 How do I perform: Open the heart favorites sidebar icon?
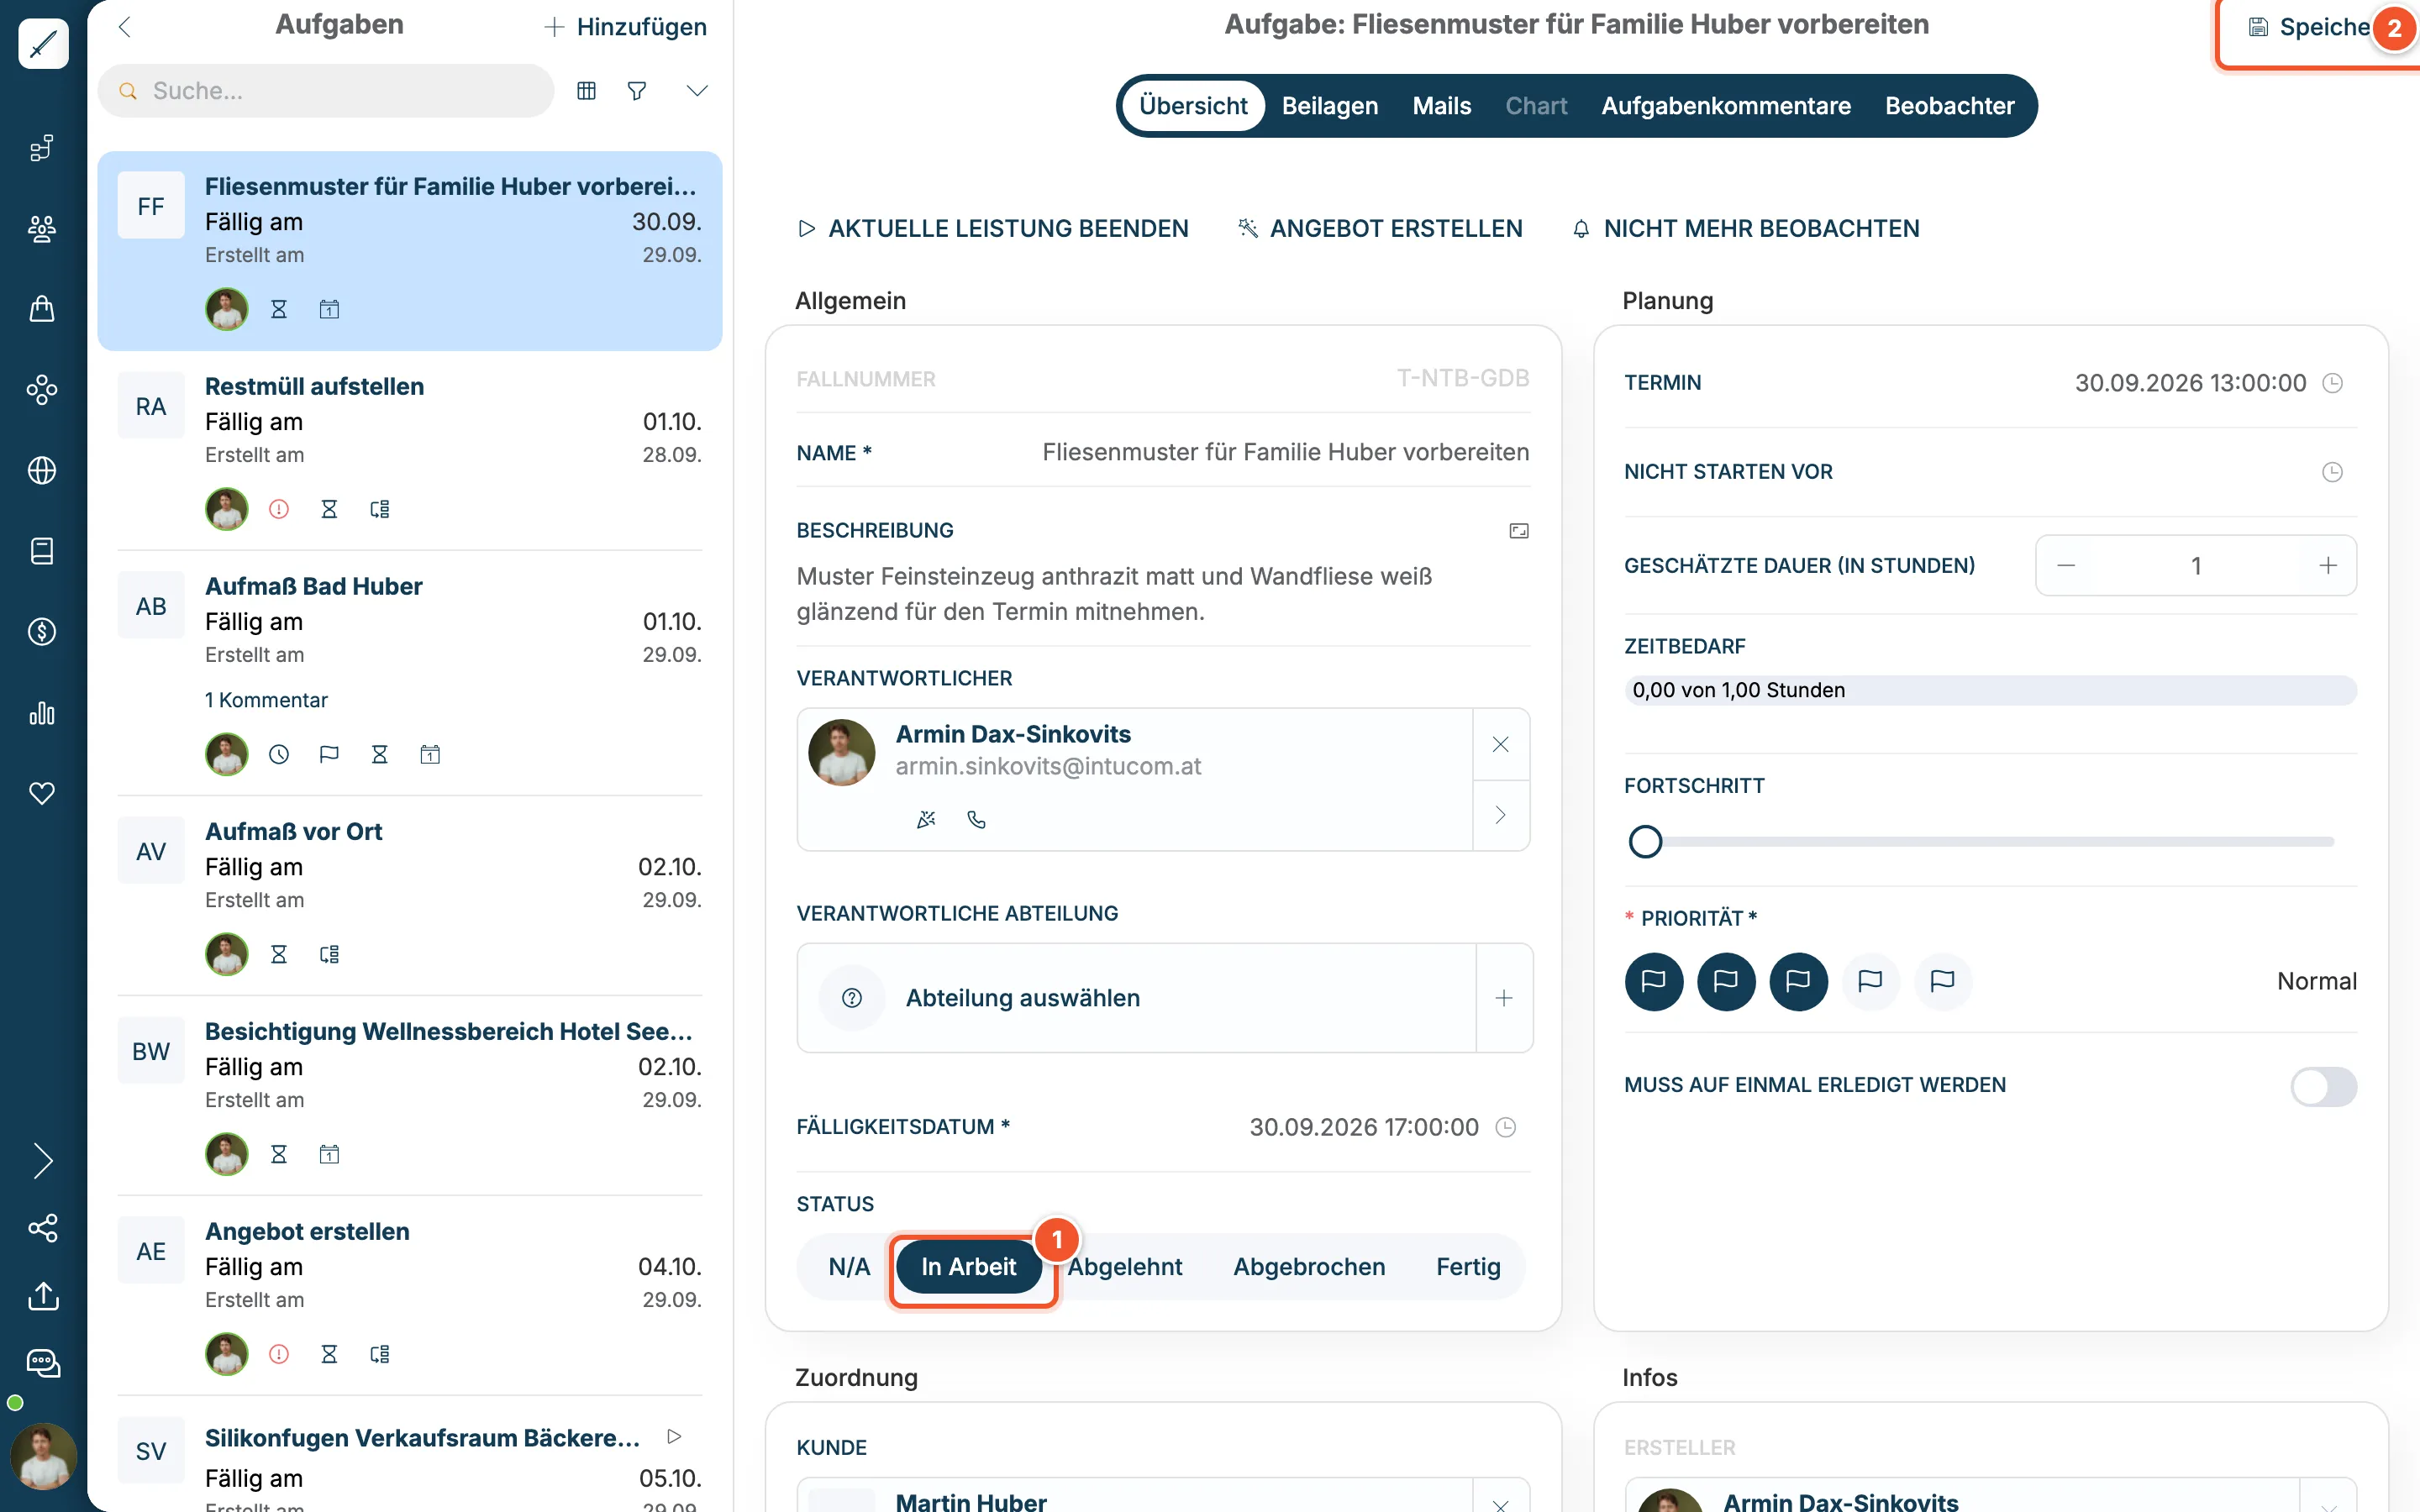click(42, 793)
